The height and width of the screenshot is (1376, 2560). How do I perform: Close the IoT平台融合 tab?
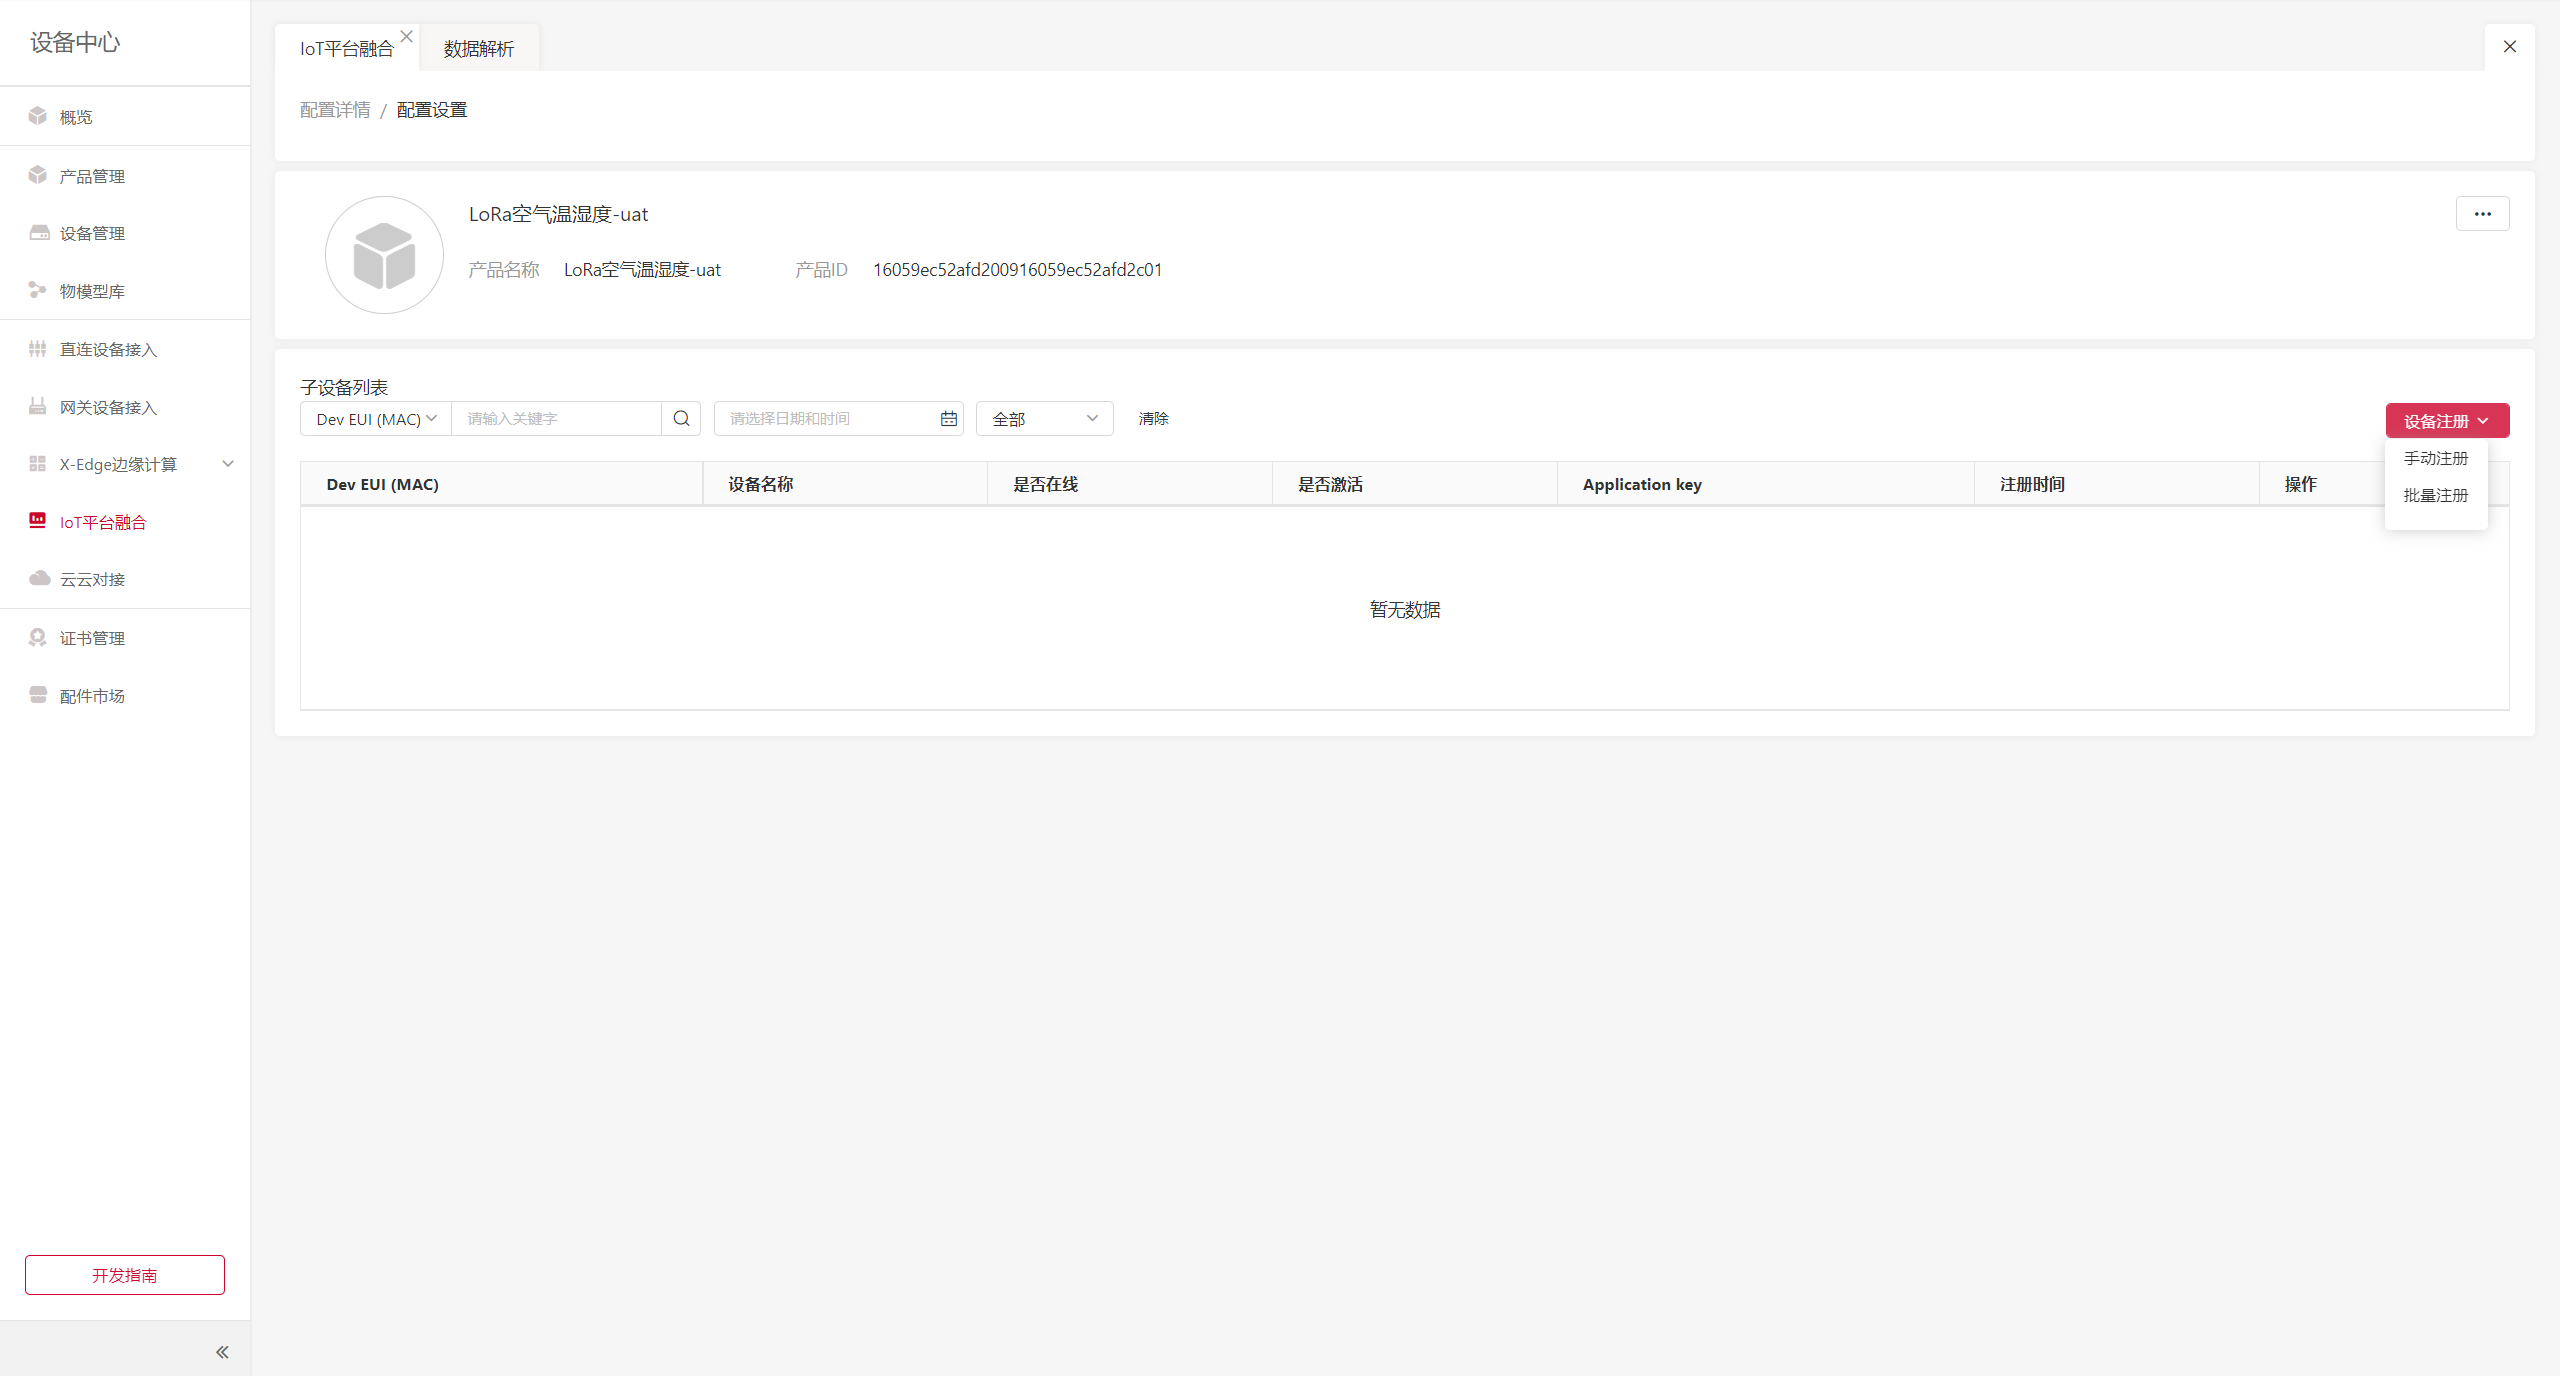[x=406, y=36]
